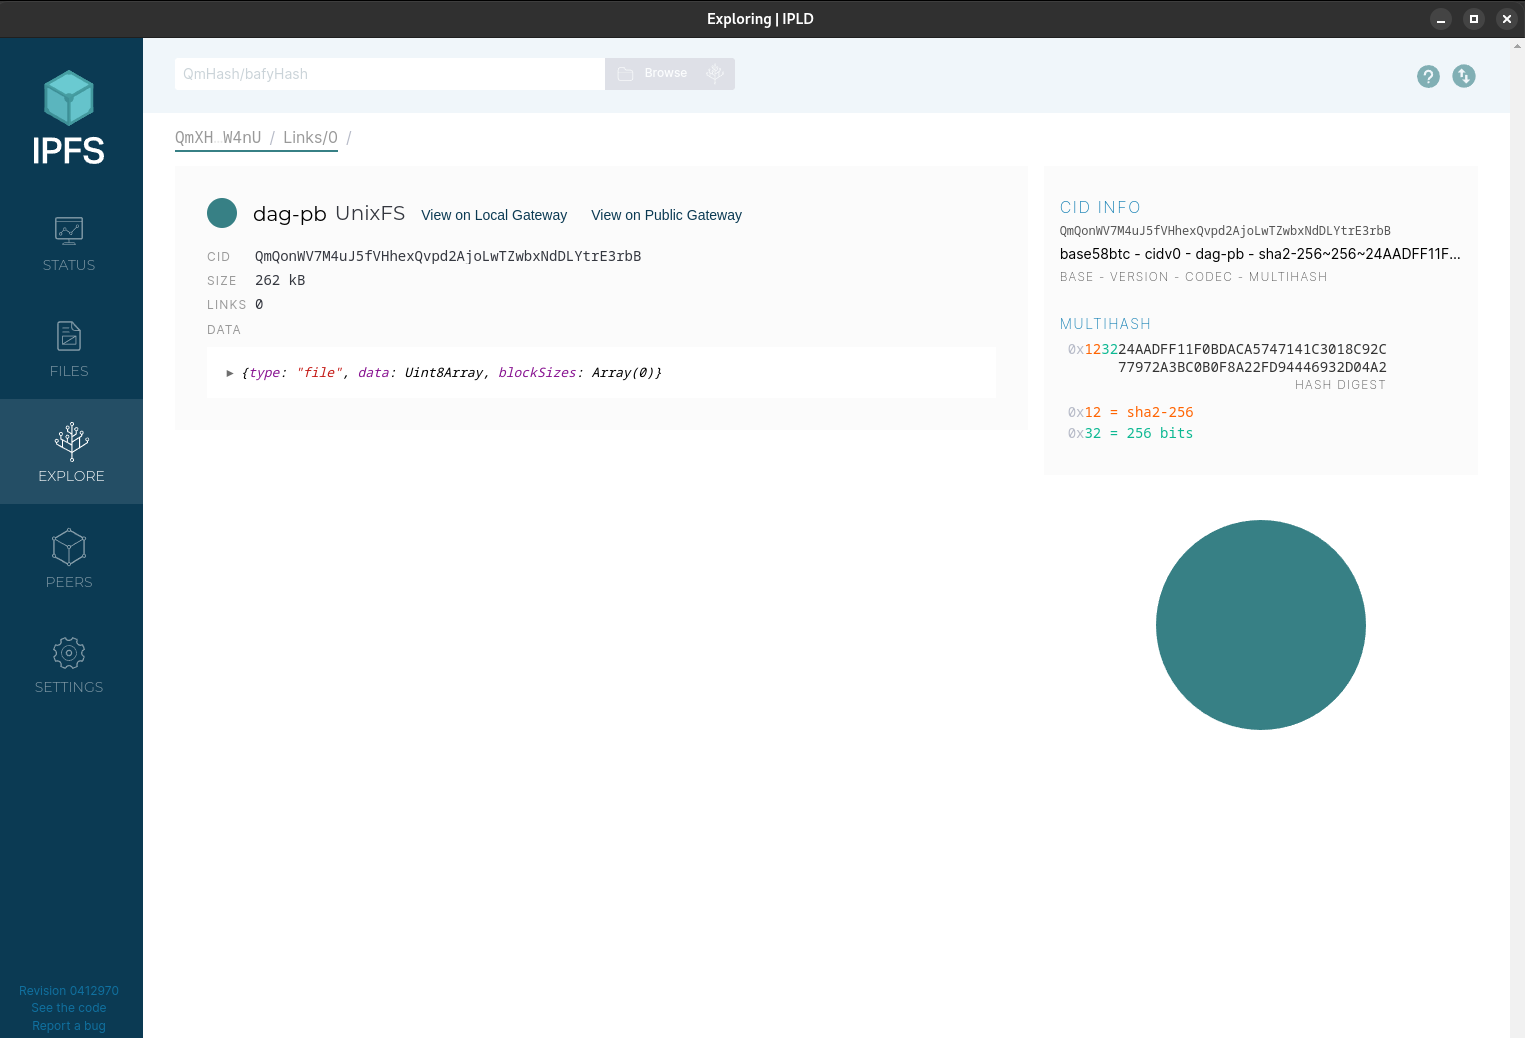Image resolution: width=1525 pixels, height=1038 pixels.
Task: Switch to SETTINGS menu label
Action: (69, 687)
